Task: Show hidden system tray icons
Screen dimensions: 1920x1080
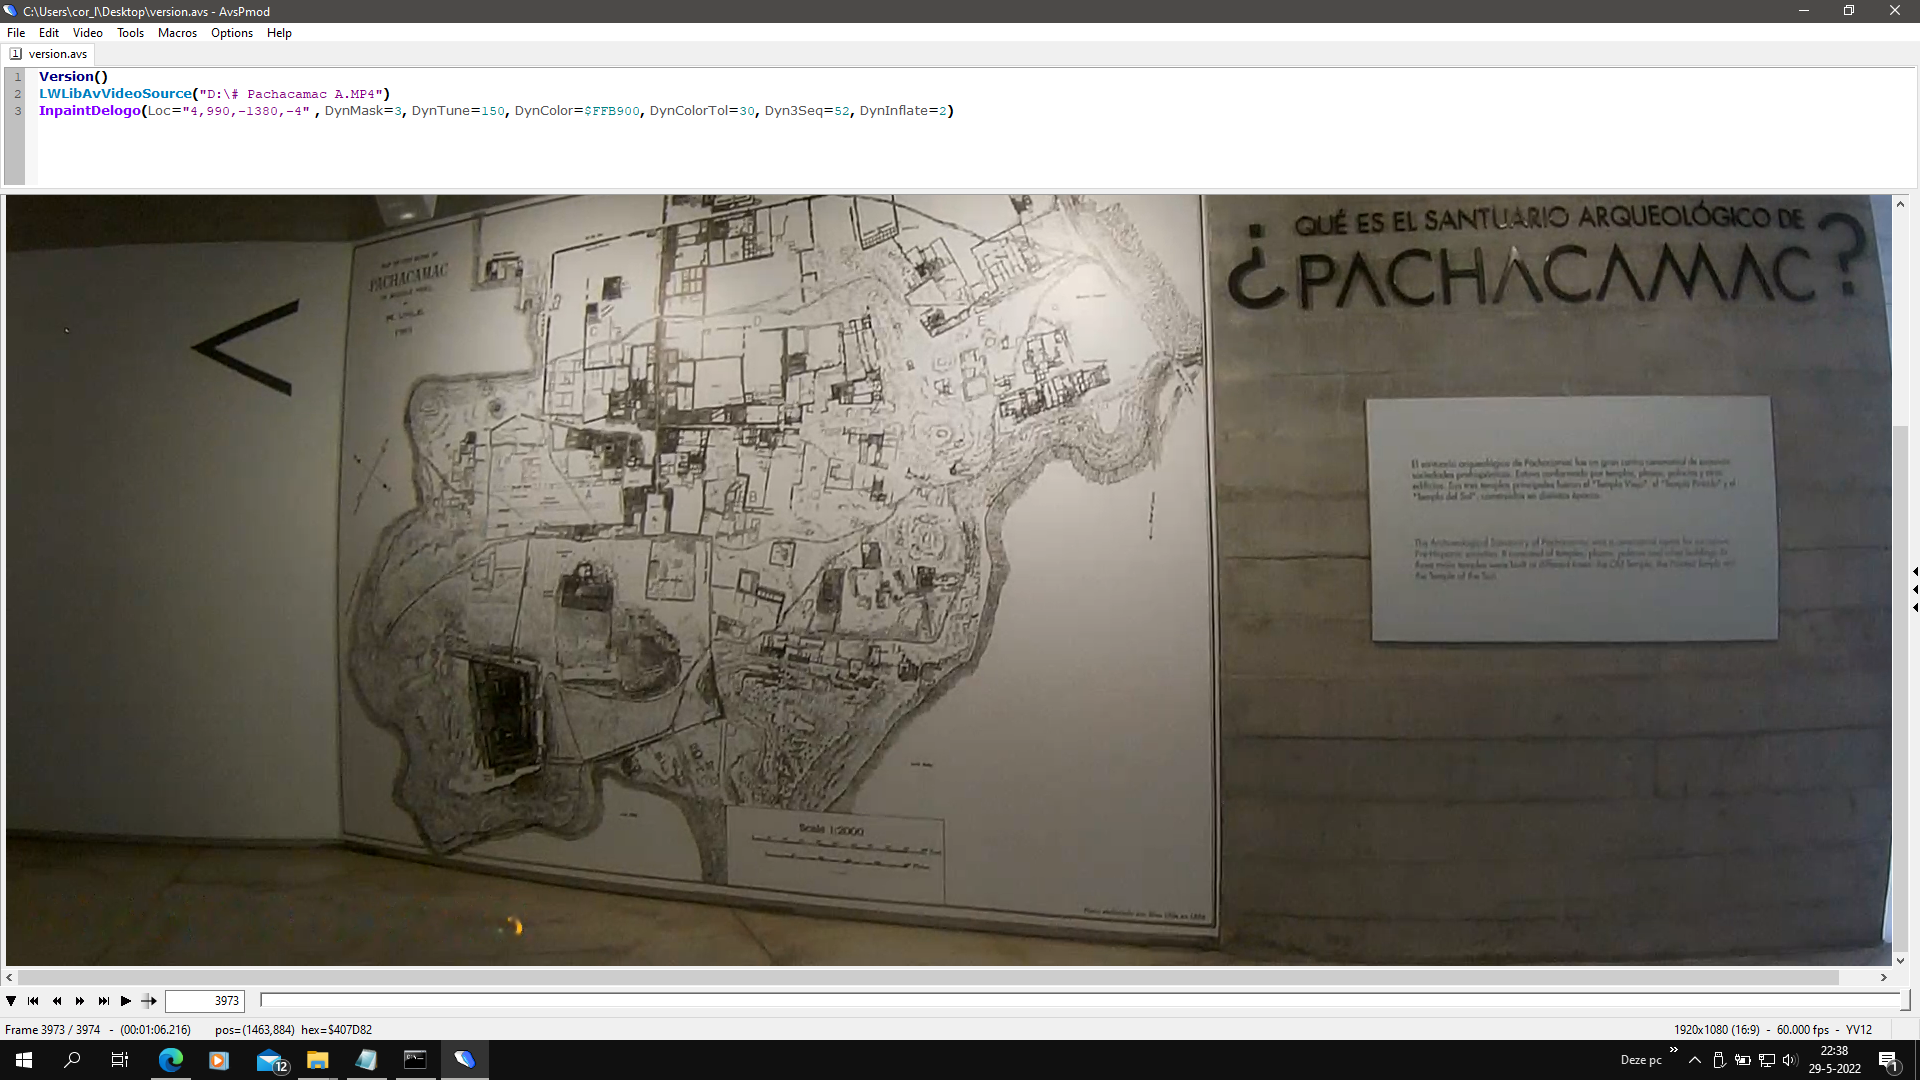Action: [1694, 1060]
